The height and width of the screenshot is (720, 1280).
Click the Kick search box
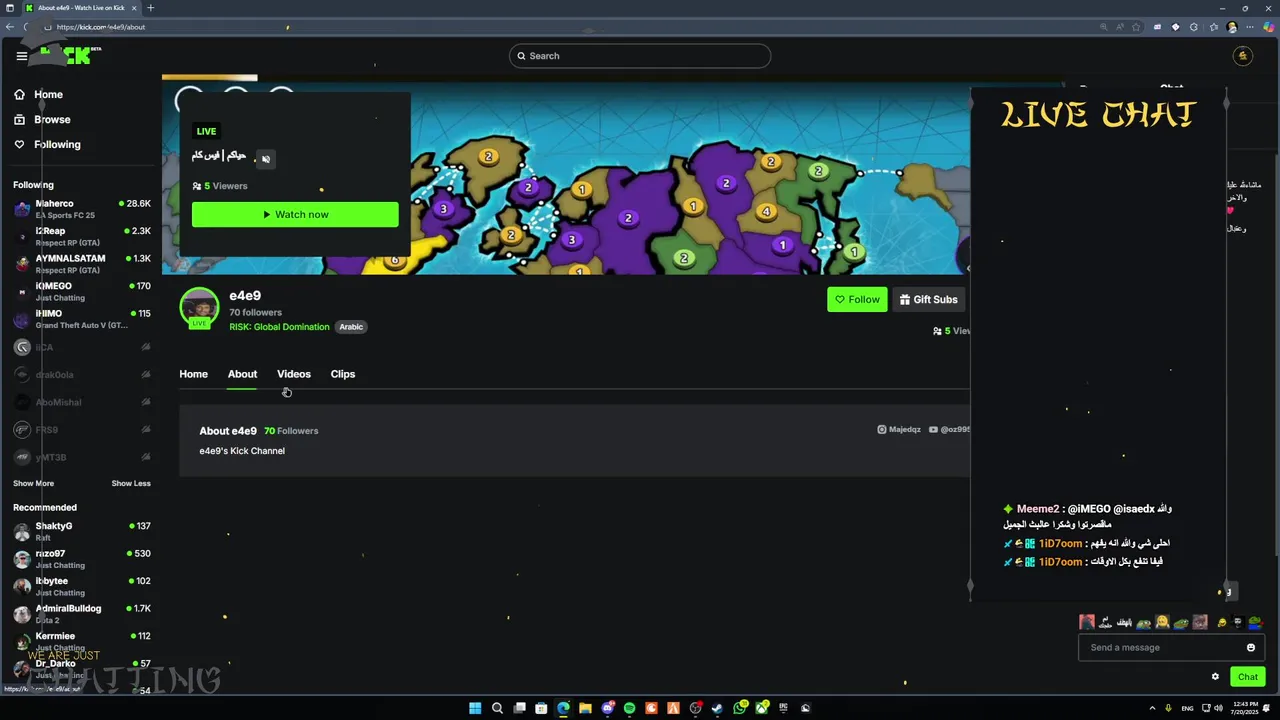[x=640, y=56]
